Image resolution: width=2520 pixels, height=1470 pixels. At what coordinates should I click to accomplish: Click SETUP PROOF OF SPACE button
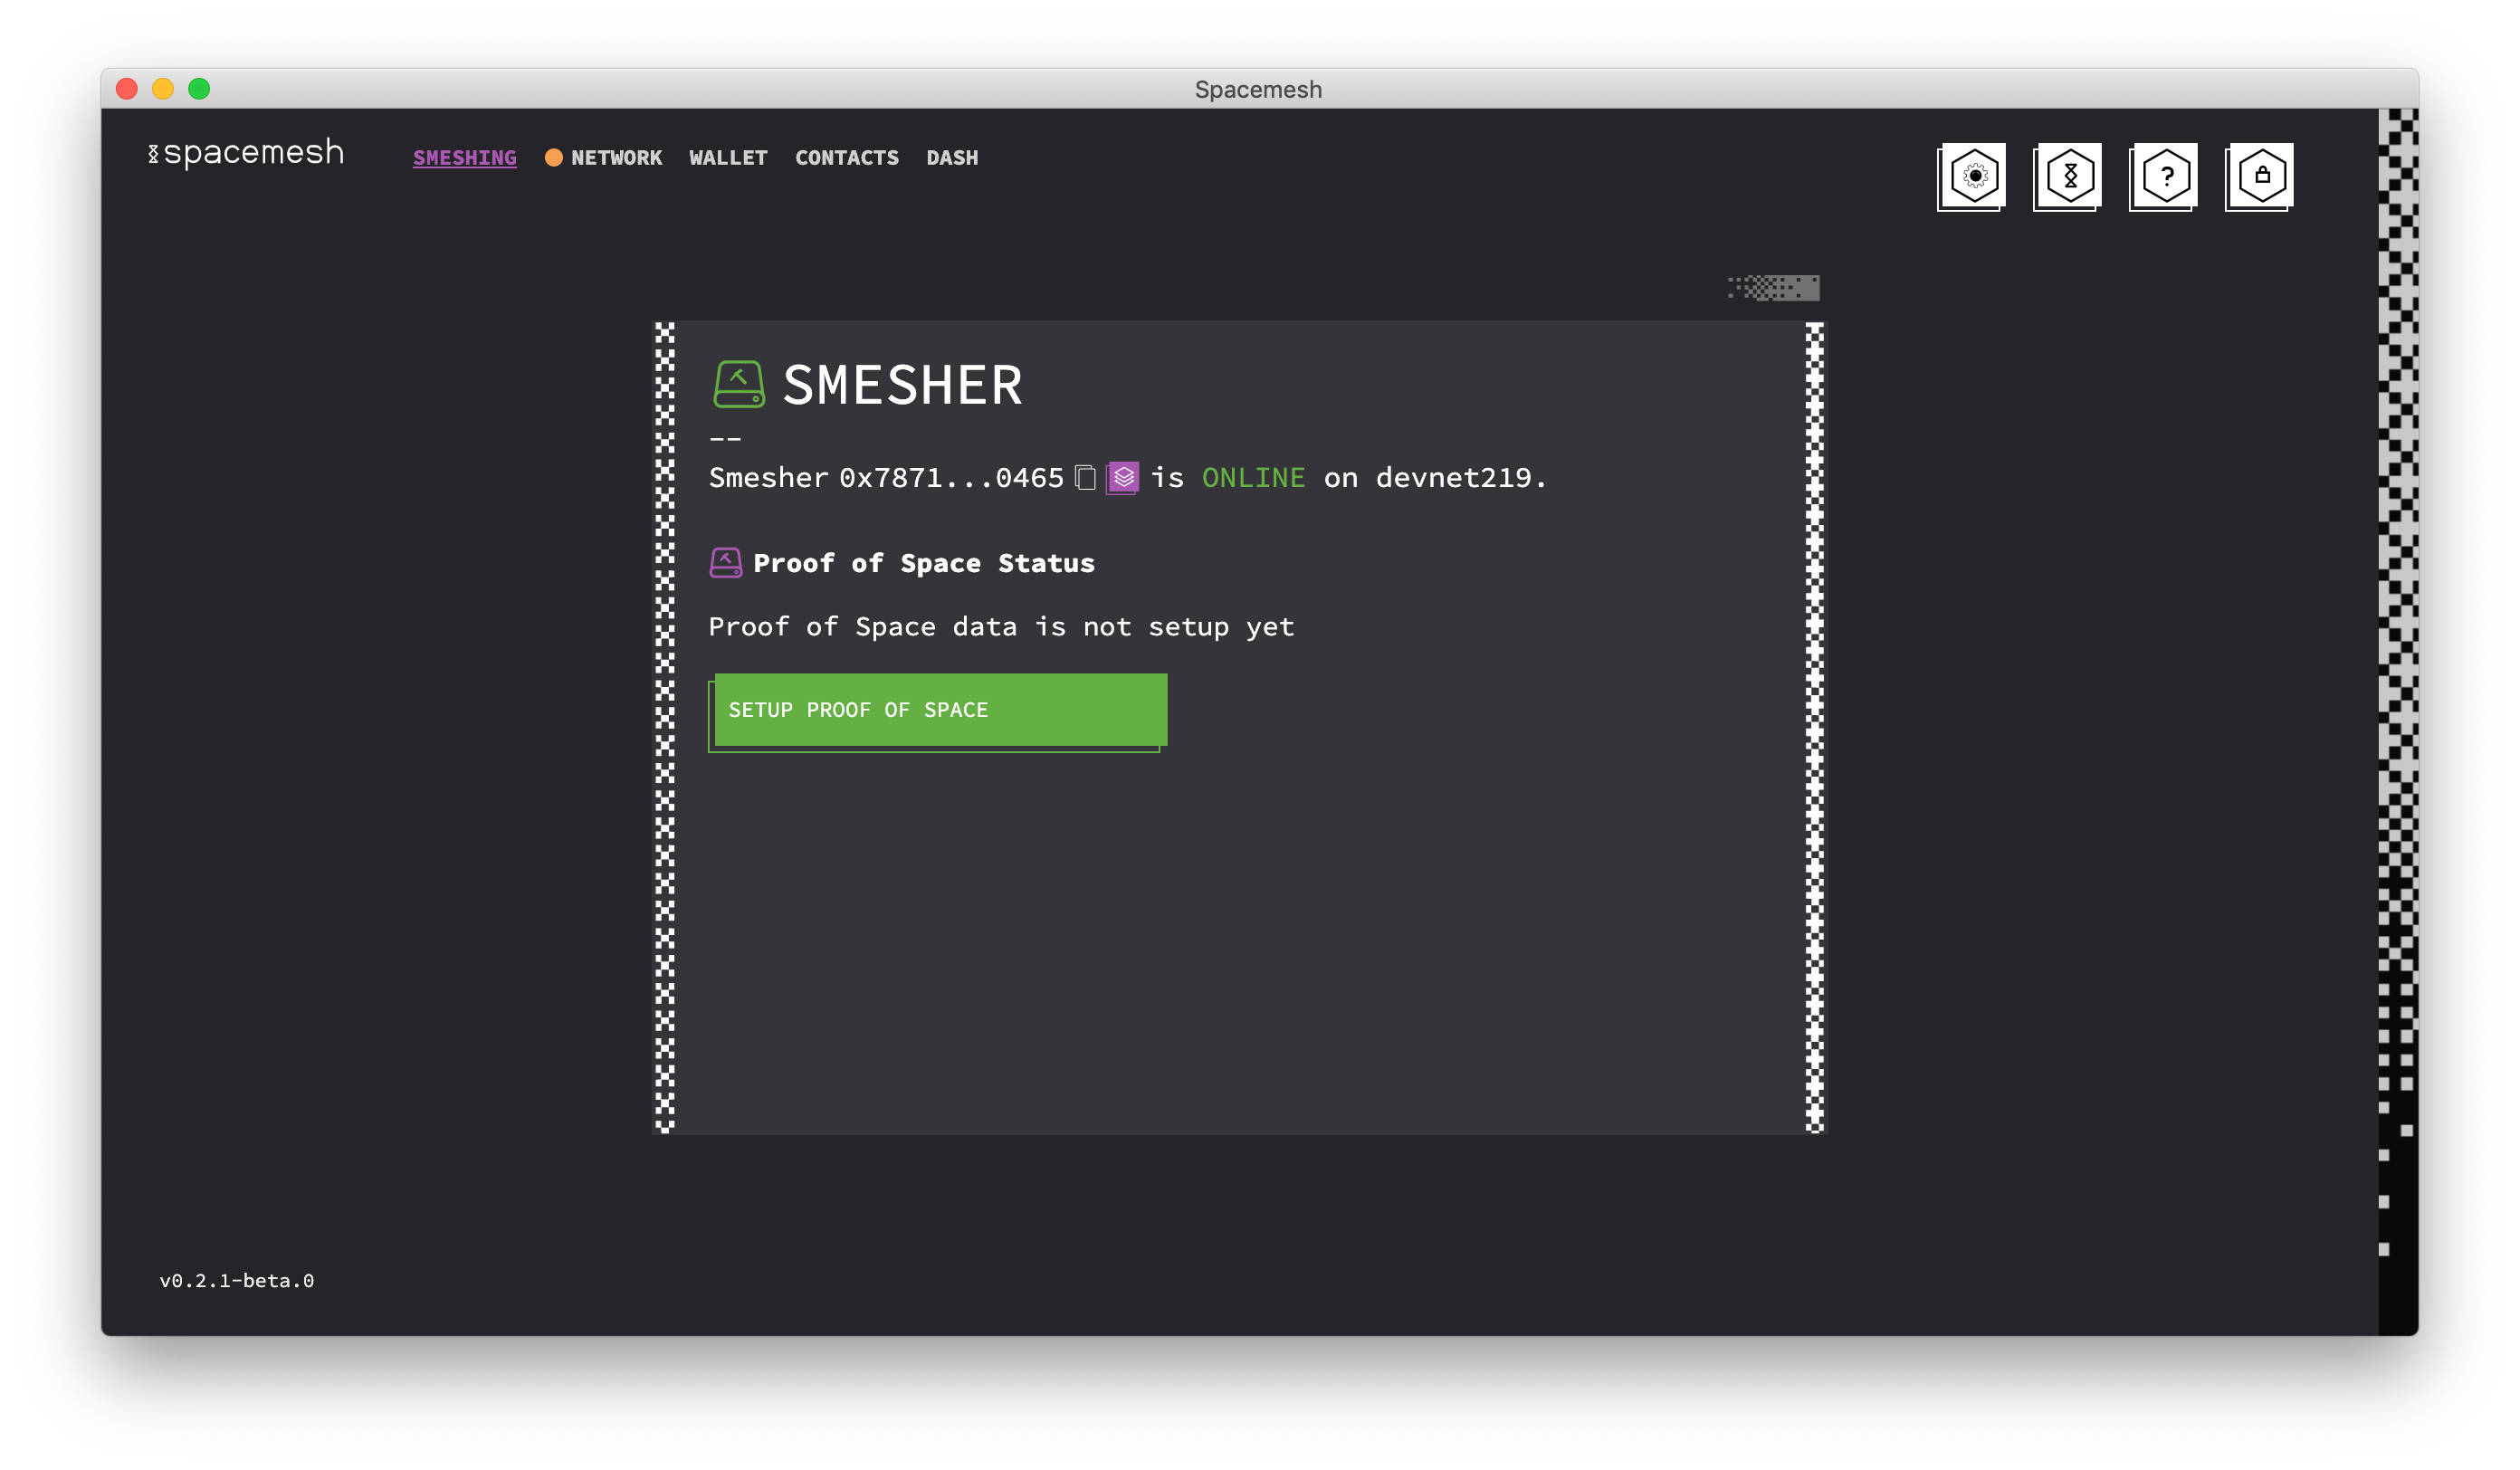(x=938, y=709)
